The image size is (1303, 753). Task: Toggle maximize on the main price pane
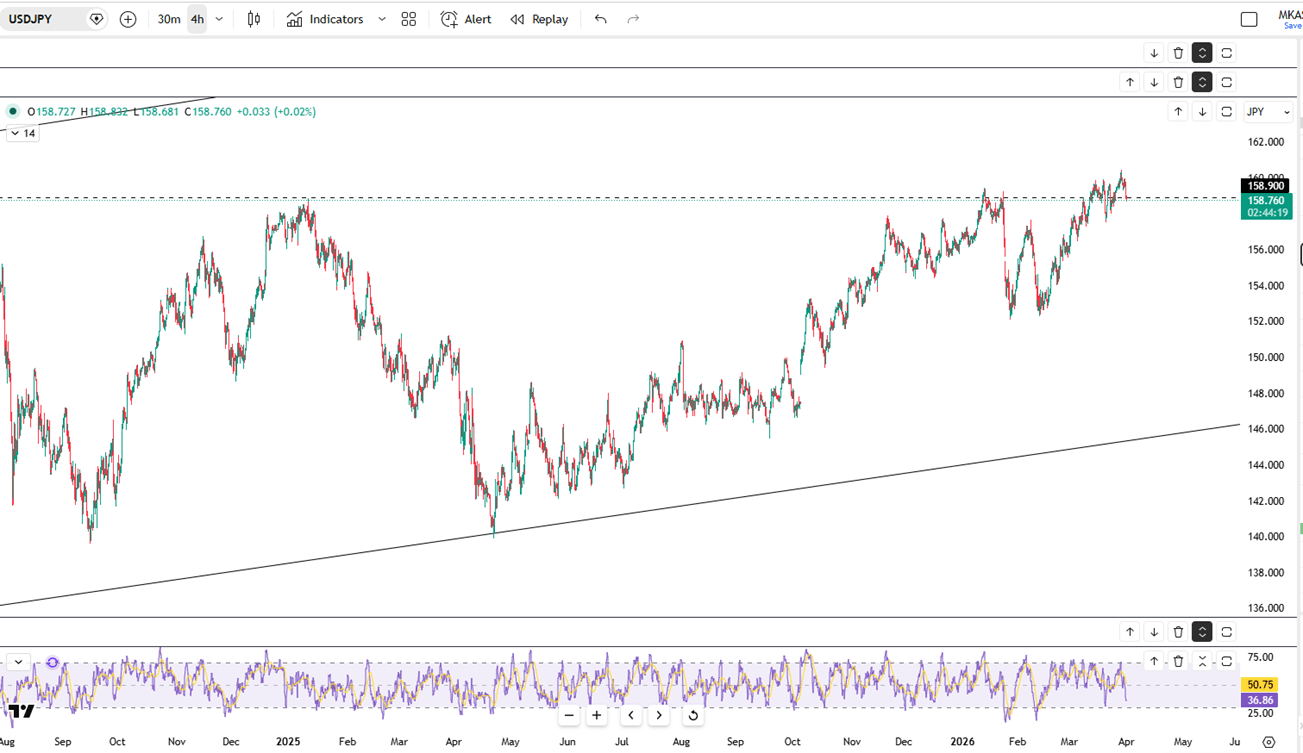(1226, 112)
